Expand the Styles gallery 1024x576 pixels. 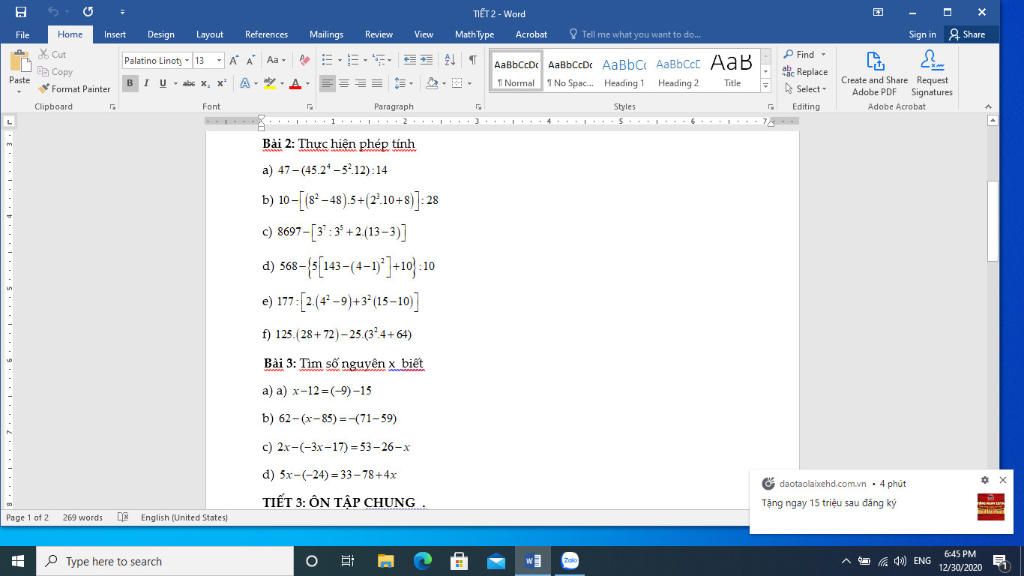pos(766,86)
